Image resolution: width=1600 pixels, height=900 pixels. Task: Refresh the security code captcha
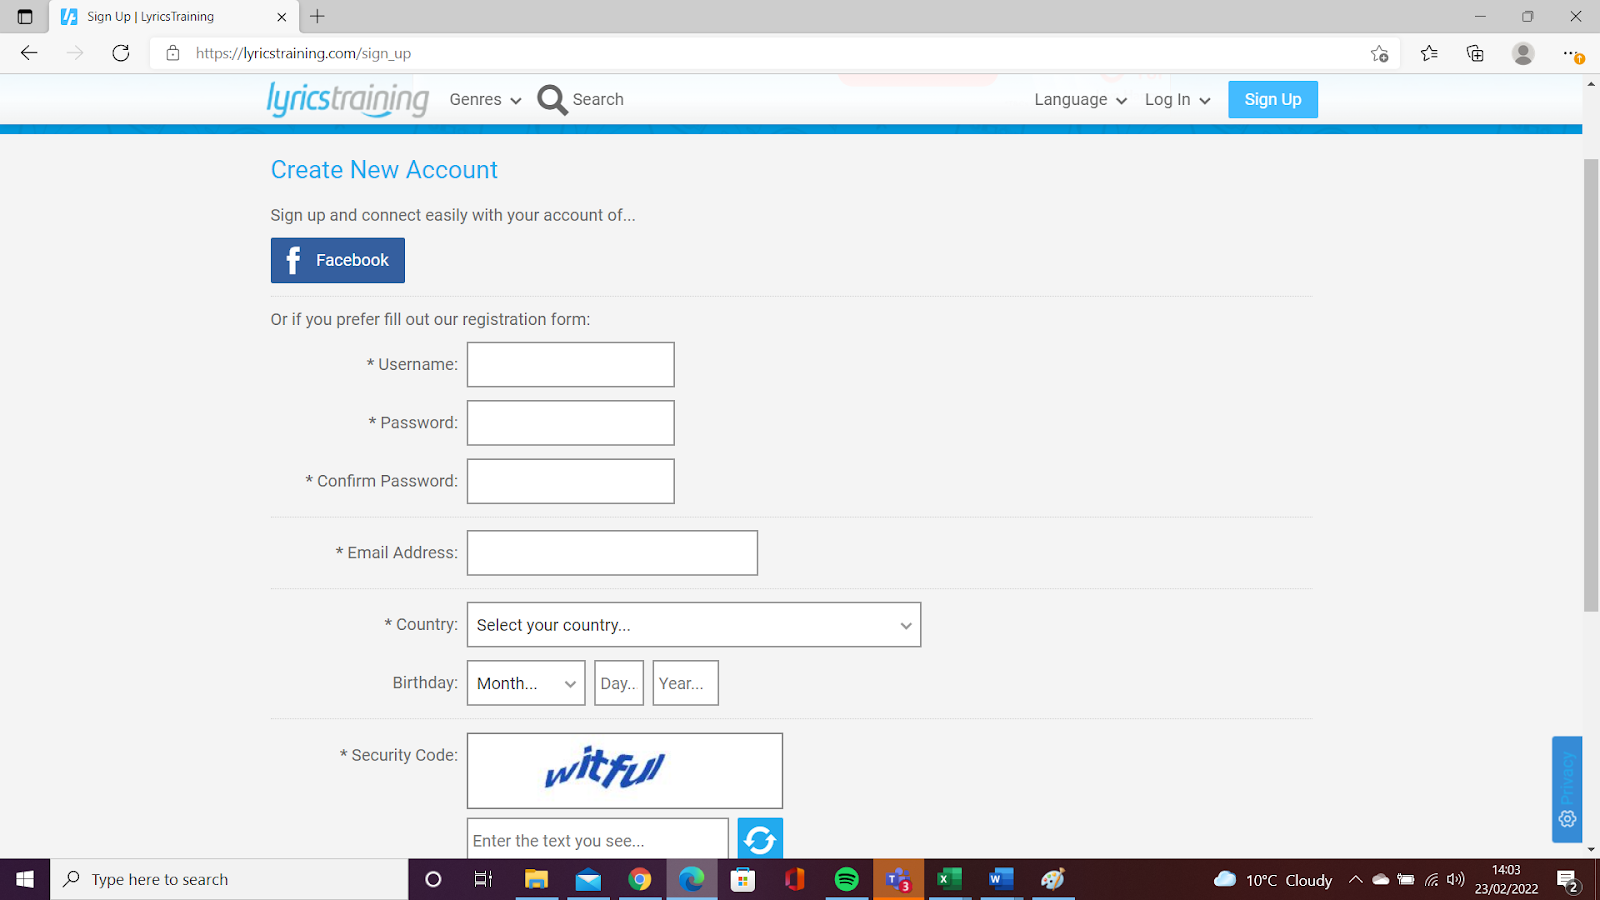pyautogui.click(x=760, y=840)
